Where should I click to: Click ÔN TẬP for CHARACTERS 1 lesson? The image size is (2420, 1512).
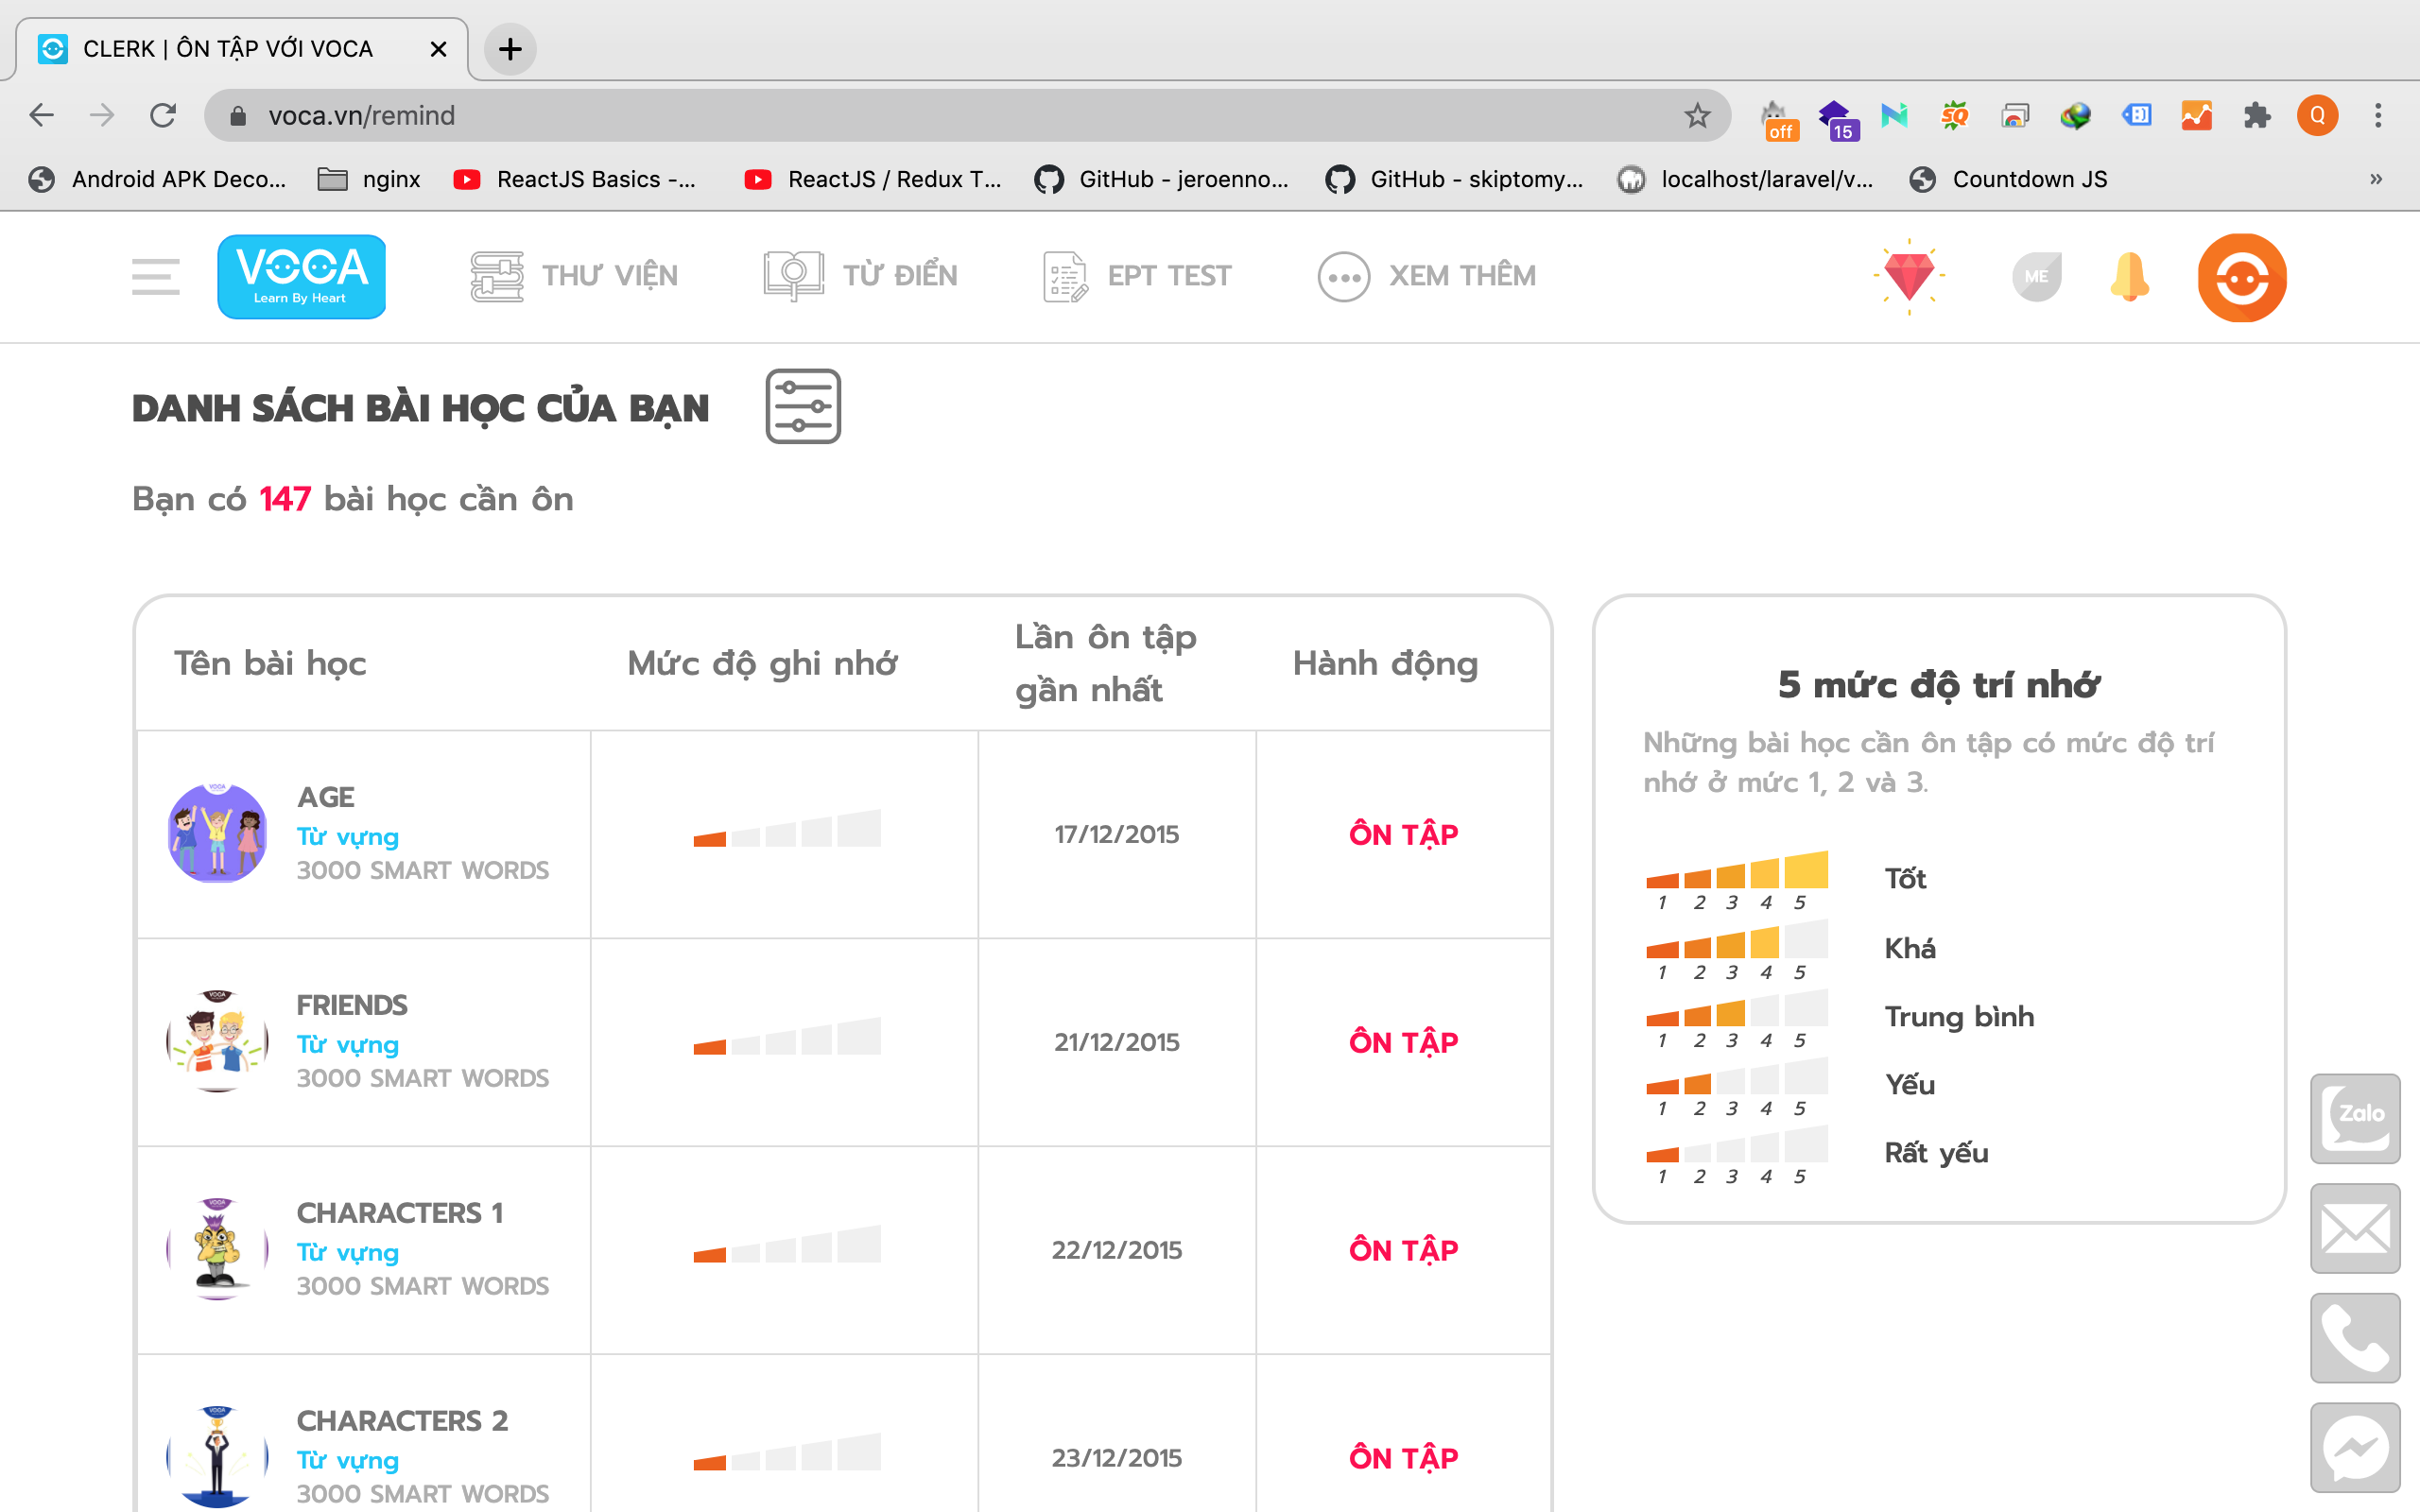(x=1403, y=1250)
